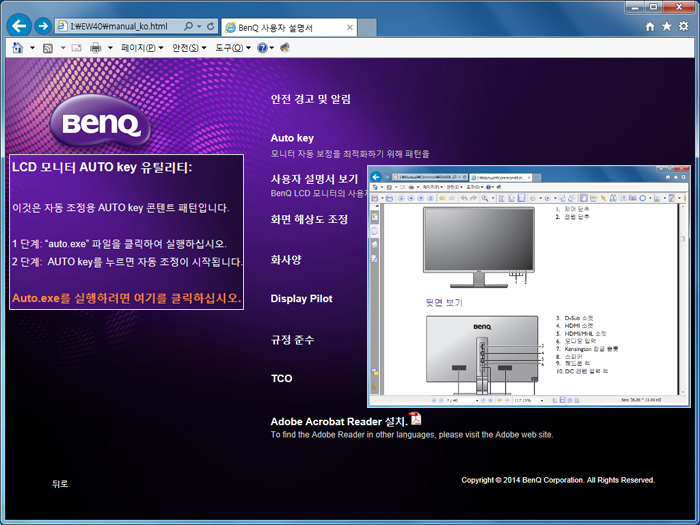
Task: Click the browser Forward arrow button
Action: point(43,25)
